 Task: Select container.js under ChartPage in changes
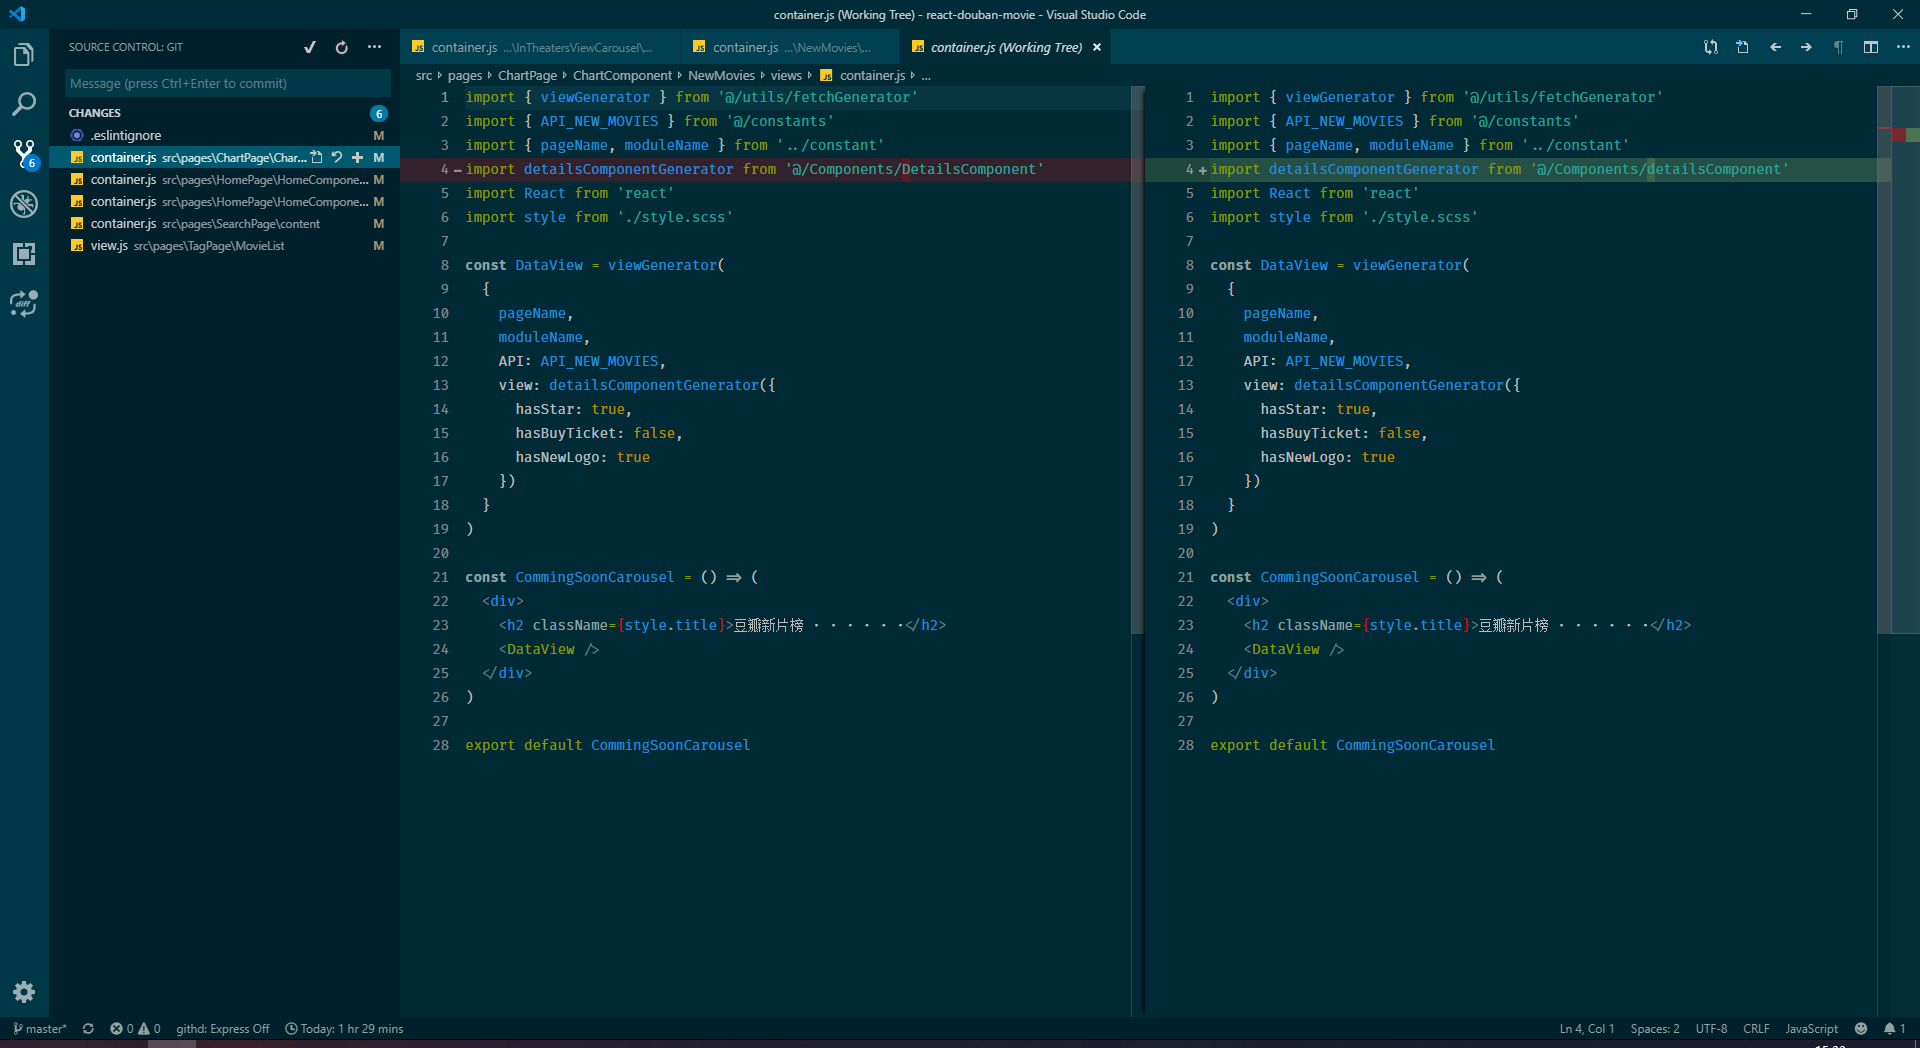225,157
